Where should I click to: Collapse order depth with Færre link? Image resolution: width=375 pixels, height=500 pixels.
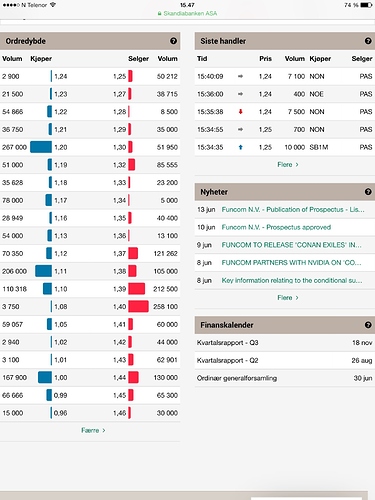[93, 430]
